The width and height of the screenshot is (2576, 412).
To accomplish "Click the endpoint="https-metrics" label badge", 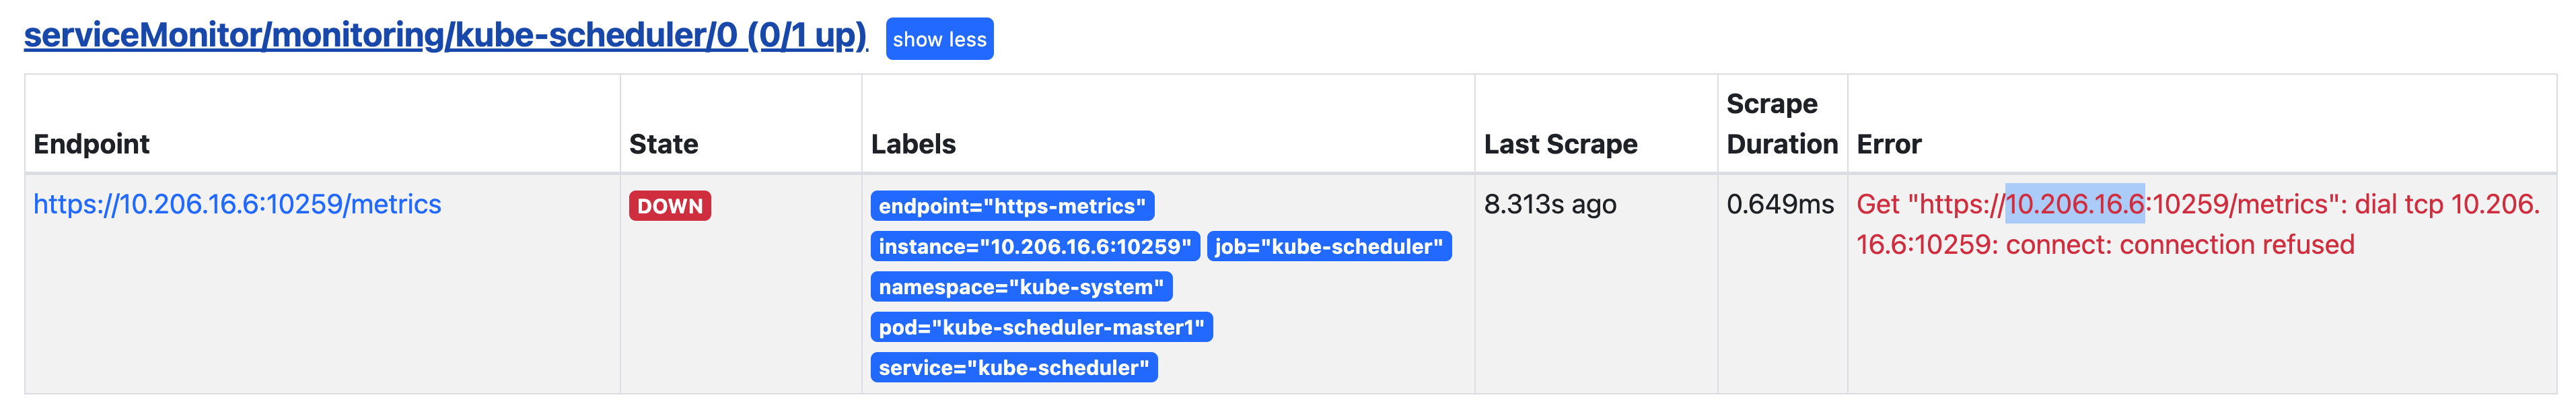I will pyautogui.click(x=1012, y=206).
